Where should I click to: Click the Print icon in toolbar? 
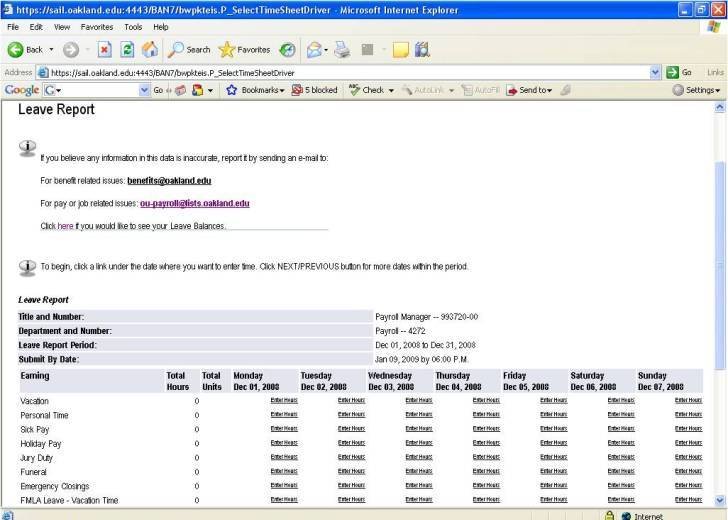pos(342,49)
